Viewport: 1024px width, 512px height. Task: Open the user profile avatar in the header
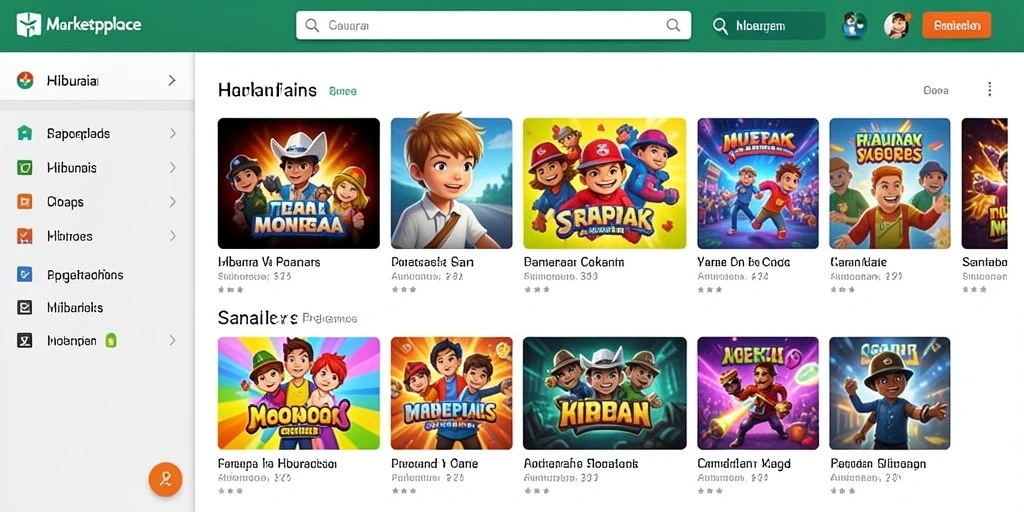897,25
